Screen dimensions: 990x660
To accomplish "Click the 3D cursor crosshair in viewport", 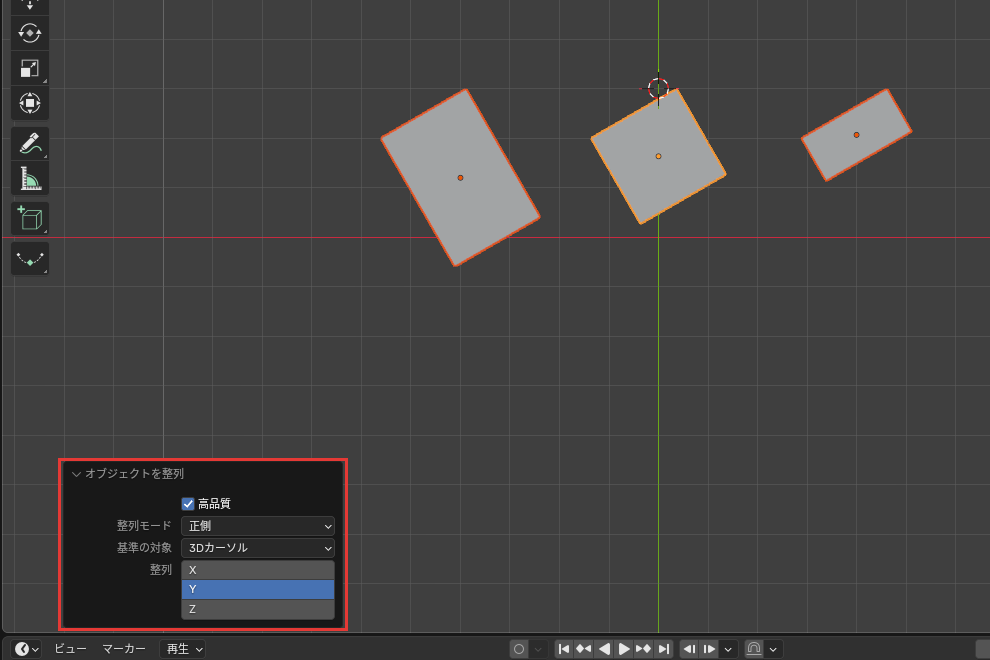I will (x=658, y=88).
